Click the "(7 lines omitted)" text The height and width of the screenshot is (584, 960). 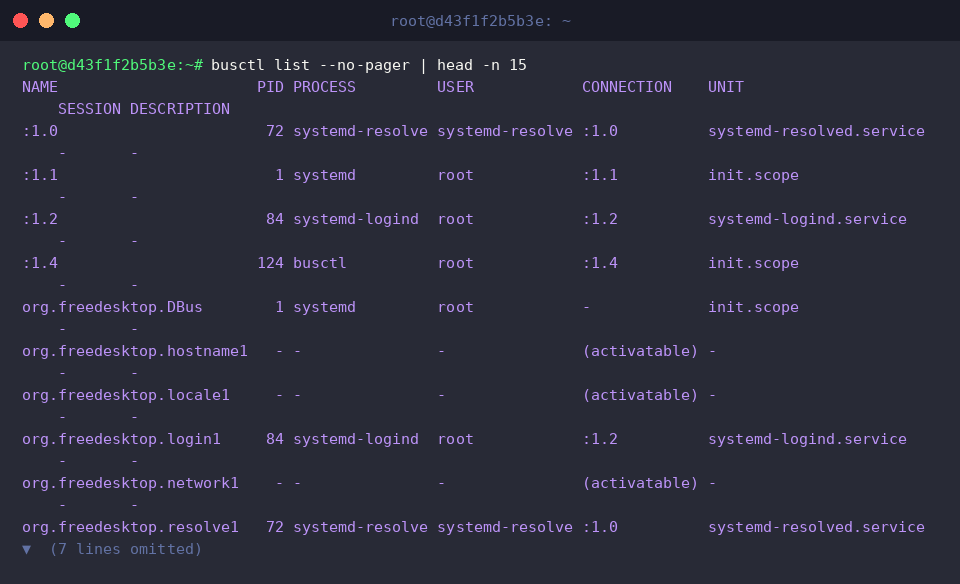click(126, 549)
